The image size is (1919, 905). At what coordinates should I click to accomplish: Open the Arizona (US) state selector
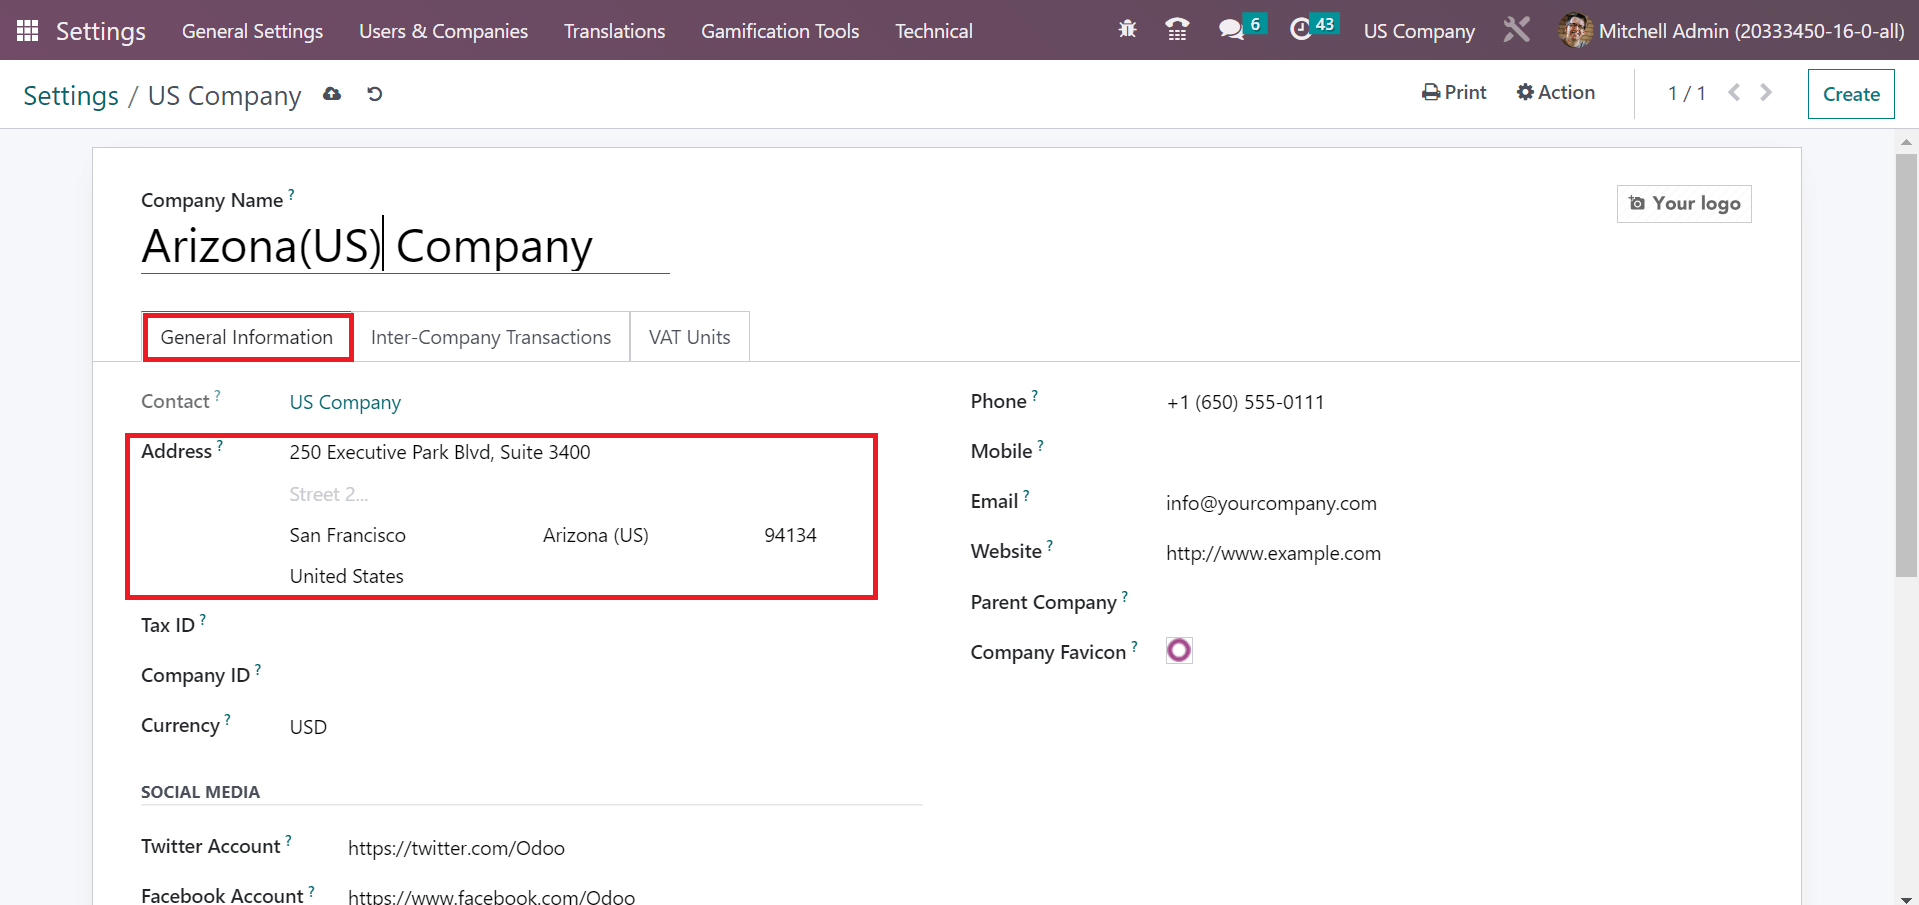click(595, 535)
